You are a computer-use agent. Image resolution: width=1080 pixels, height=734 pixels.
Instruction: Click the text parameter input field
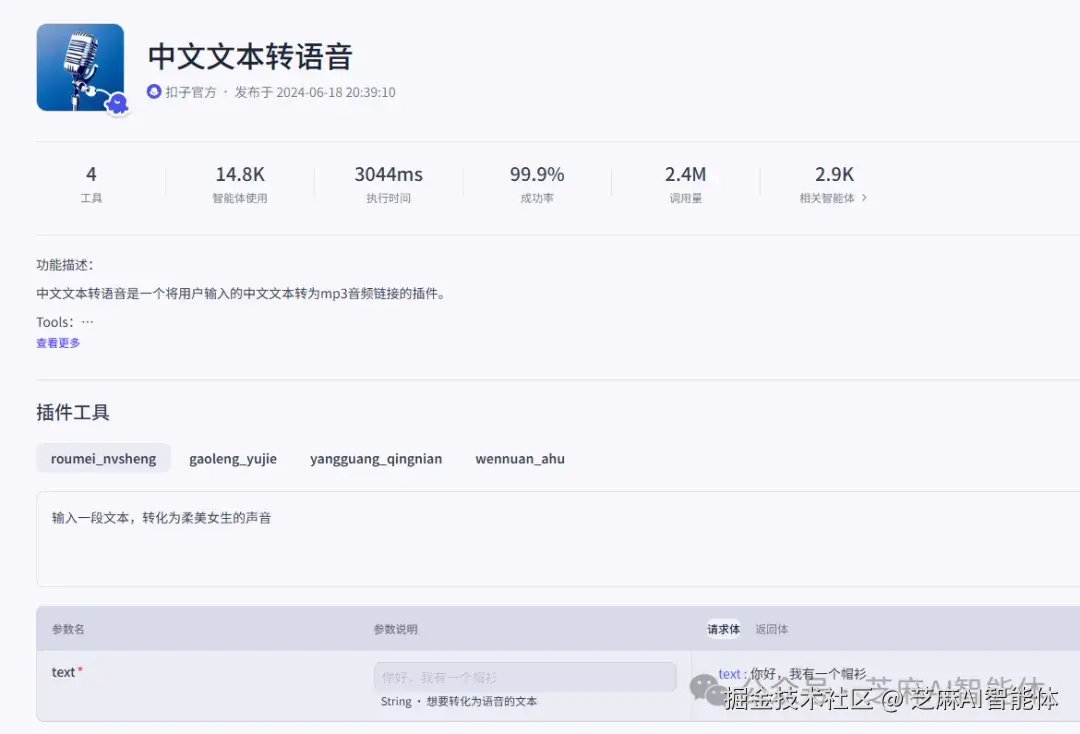pyautogui.click(x=525, y=677)
